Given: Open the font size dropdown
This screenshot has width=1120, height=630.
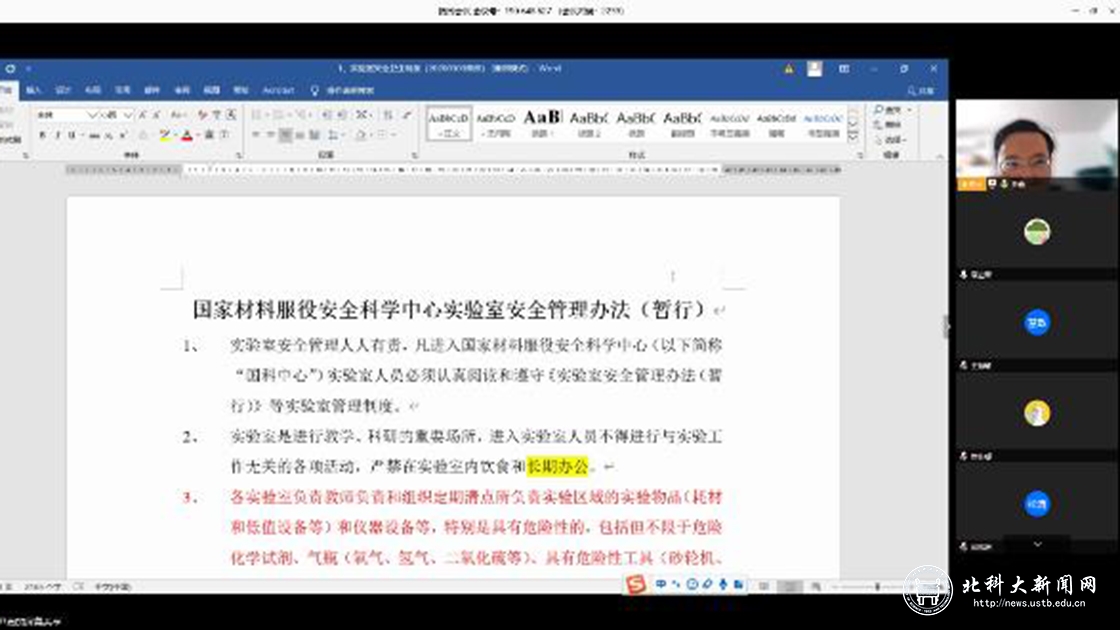Looking at the screenshot, I should [x=128, y=115].
